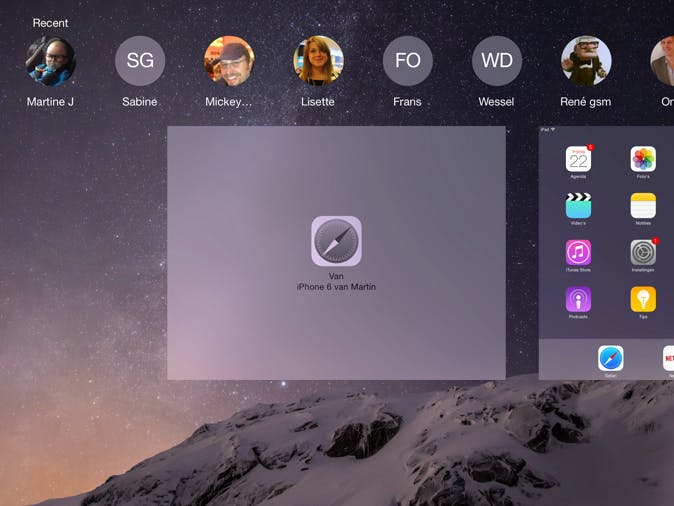Open the Videos clapperboard app
The image size is (674, 506).
pos(578,206)
